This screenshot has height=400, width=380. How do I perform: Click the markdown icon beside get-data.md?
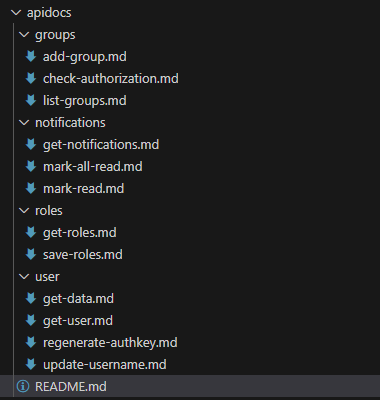click(x=31, y=298)
